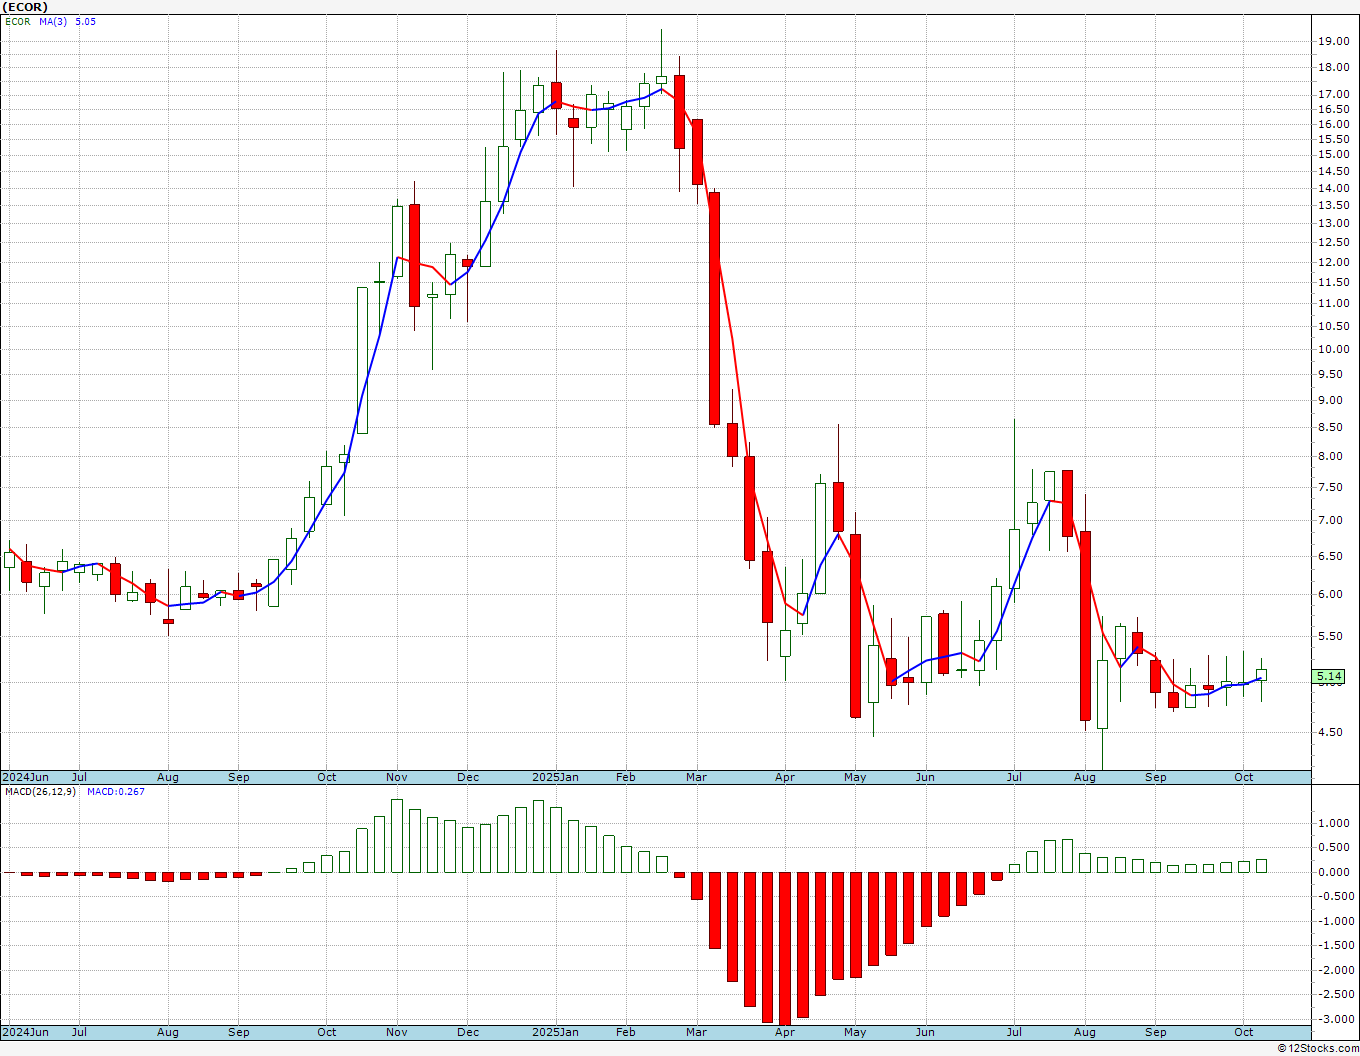This screenshot has height=1056, width=1360.
Task: Click Dec on the MACD panel time axis
Action: pos(467,1032)
